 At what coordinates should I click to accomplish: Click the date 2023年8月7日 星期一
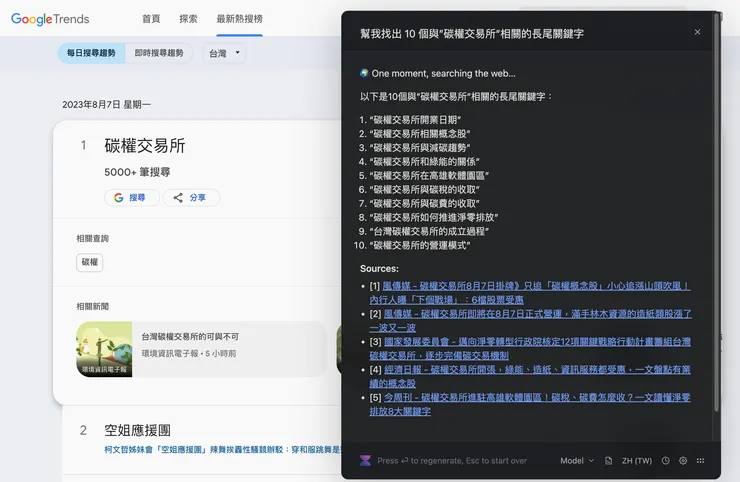(x=107, y=105)
